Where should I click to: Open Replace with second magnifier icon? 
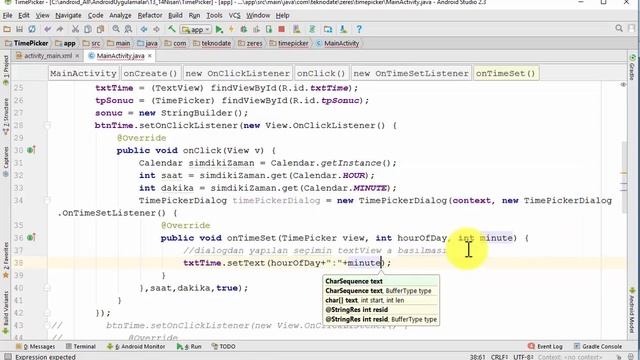click(128, 29)
